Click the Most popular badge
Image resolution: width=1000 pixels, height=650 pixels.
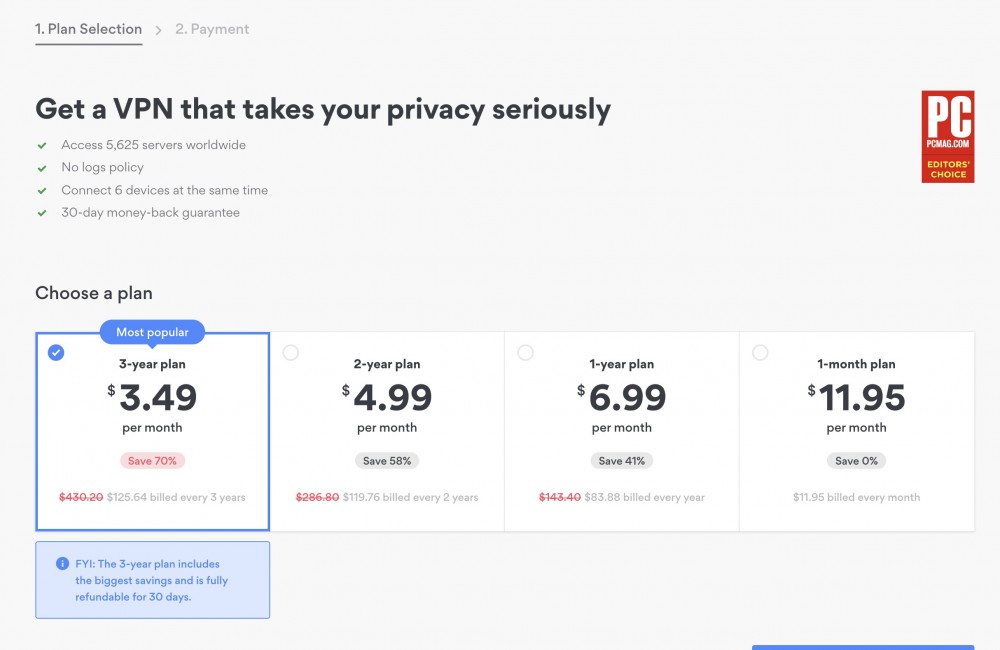152,332
